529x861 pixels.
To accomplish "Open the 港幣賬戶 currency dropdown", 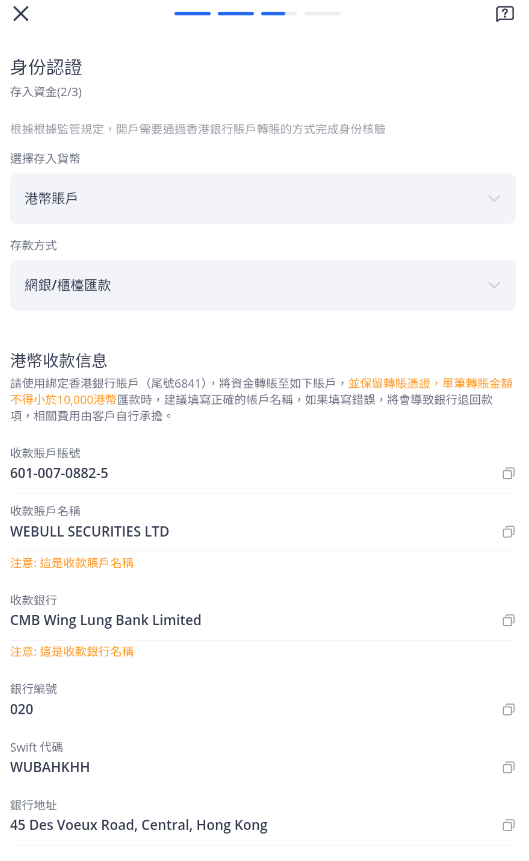I will tap(263, 198).
